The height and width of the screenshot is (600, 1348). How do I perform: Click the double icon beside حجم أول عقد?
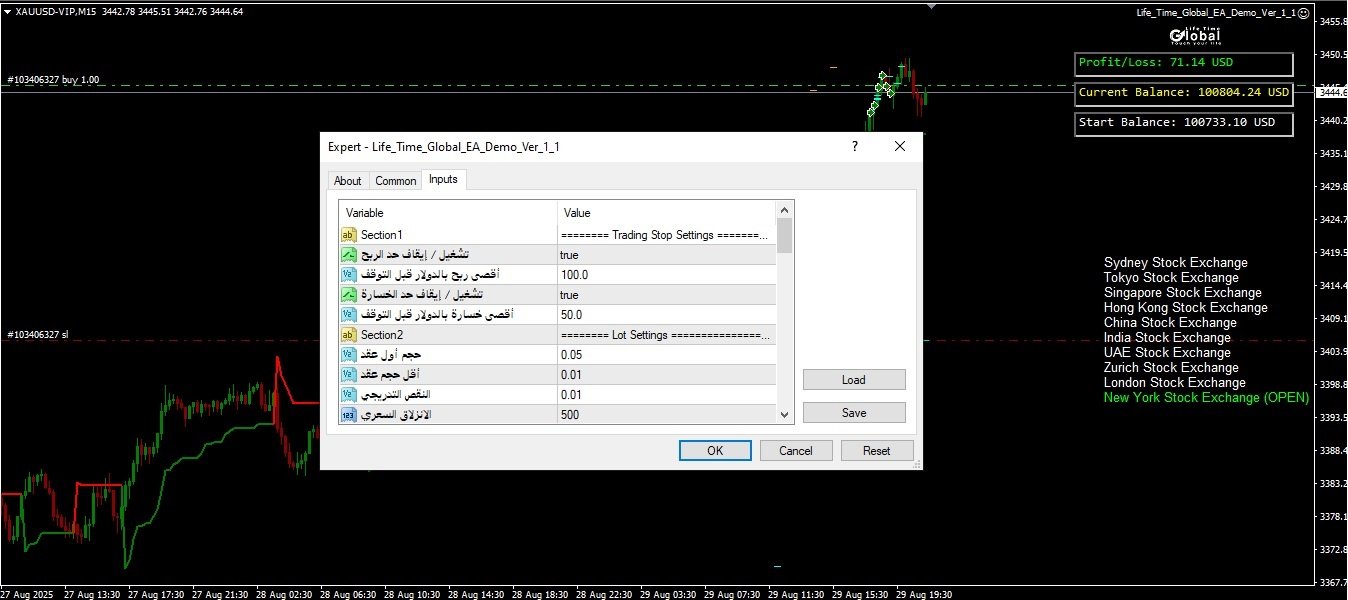[x=349, y=355]
